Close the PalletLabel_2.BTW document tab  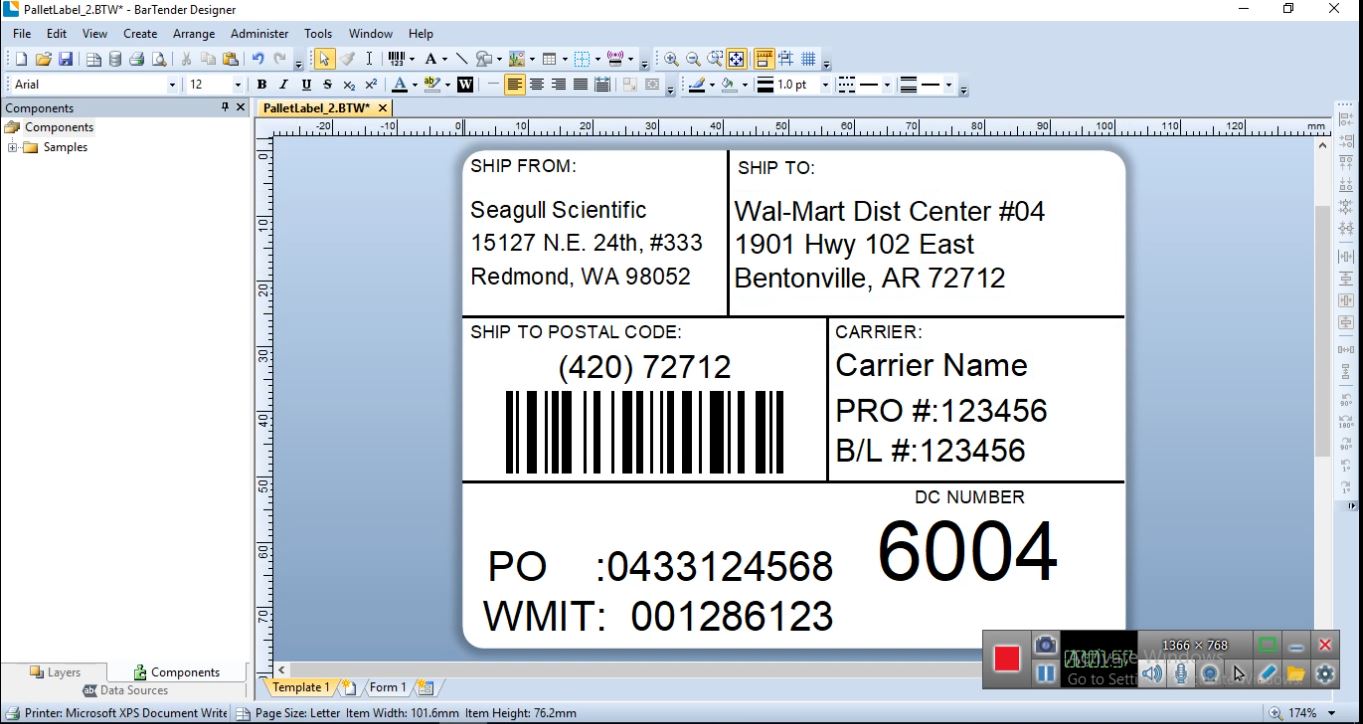(382, 108)
